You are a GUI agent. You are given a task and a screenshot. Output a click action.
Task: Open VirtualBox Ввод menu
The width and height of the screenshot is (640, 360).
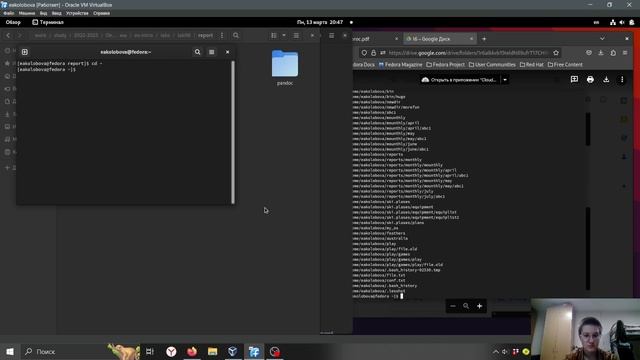click(57, 13)
